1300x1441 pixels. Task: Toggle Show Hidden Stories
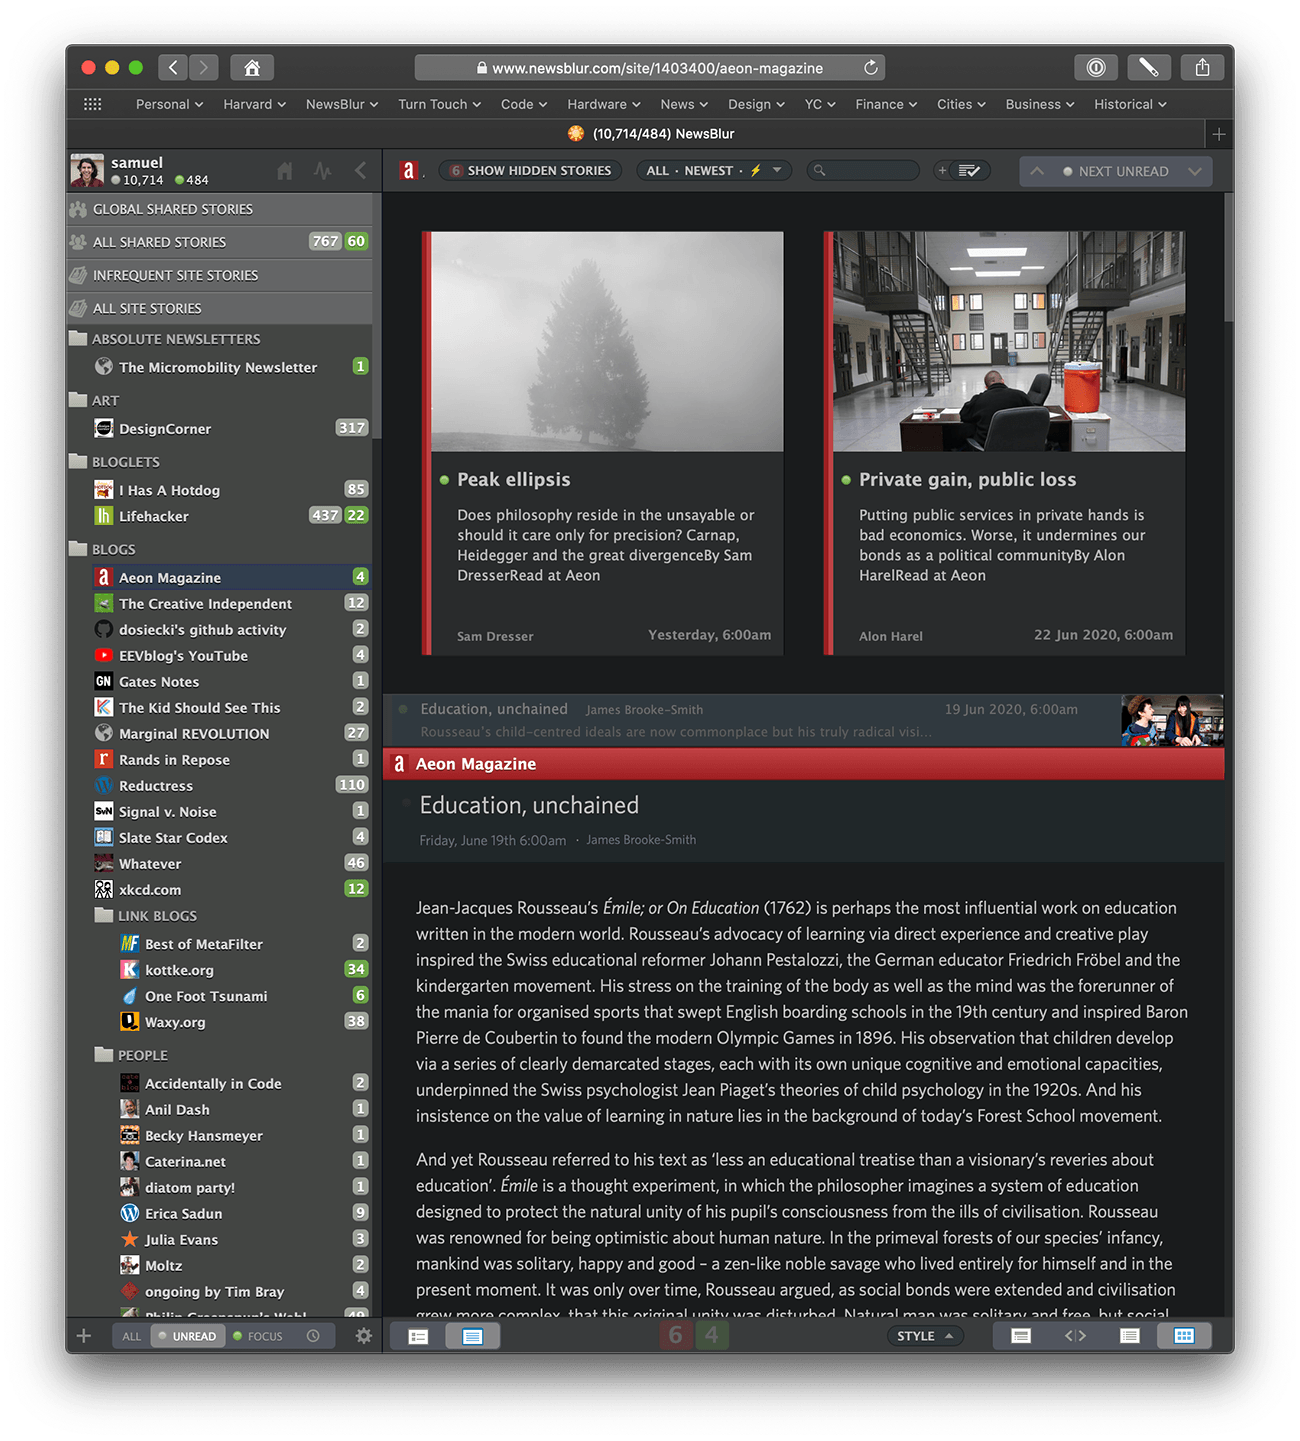pyautogui.click(x=530, y=170)
